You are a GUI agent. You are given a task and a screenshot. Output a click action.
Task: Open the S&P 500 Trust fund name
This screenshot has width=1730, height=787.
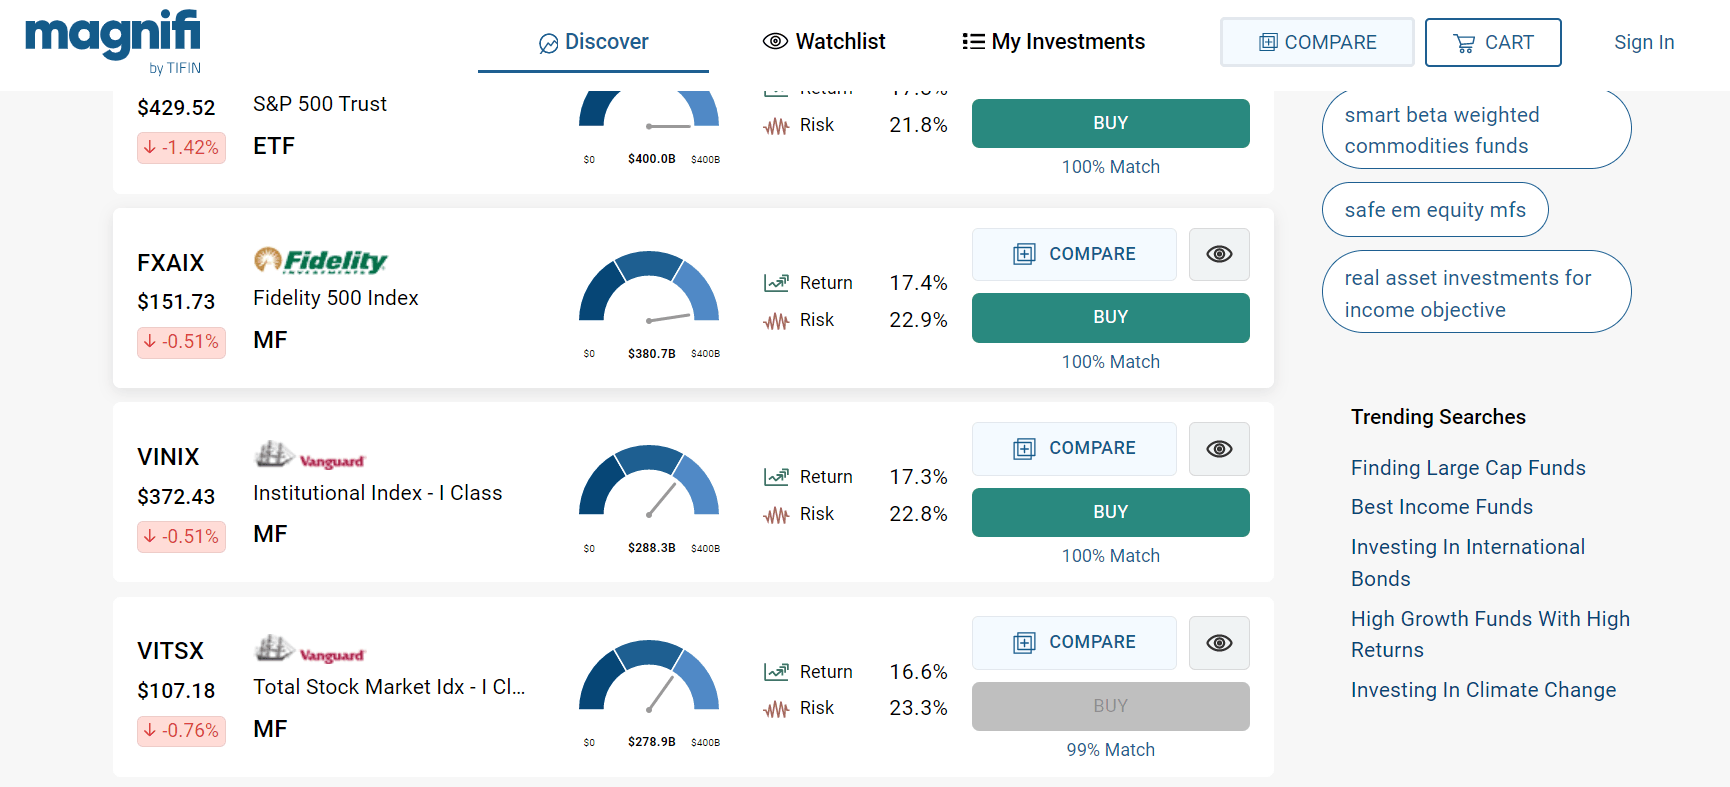point(320,104)
